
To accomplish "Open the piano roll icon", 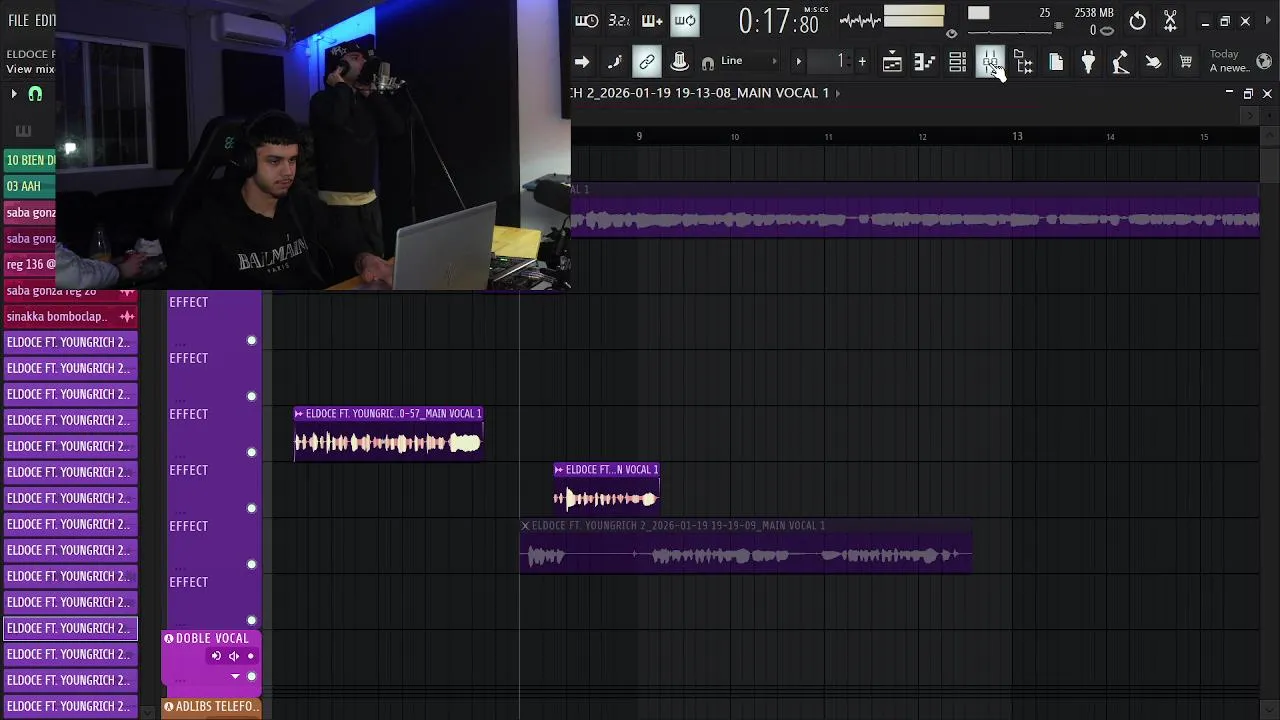I will pyautogui.click(x=925, y=63).
